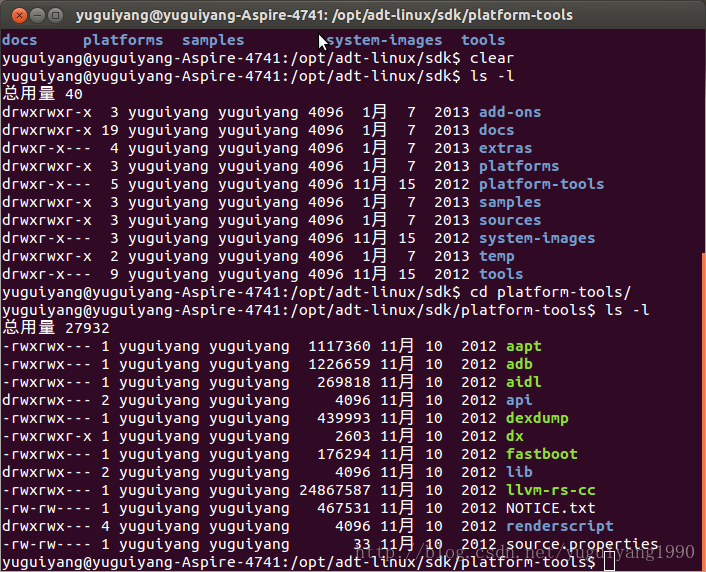This screenshot has height=572, width=706.
Task: Click file size '467531'
Action: click(x=344, y=508)
